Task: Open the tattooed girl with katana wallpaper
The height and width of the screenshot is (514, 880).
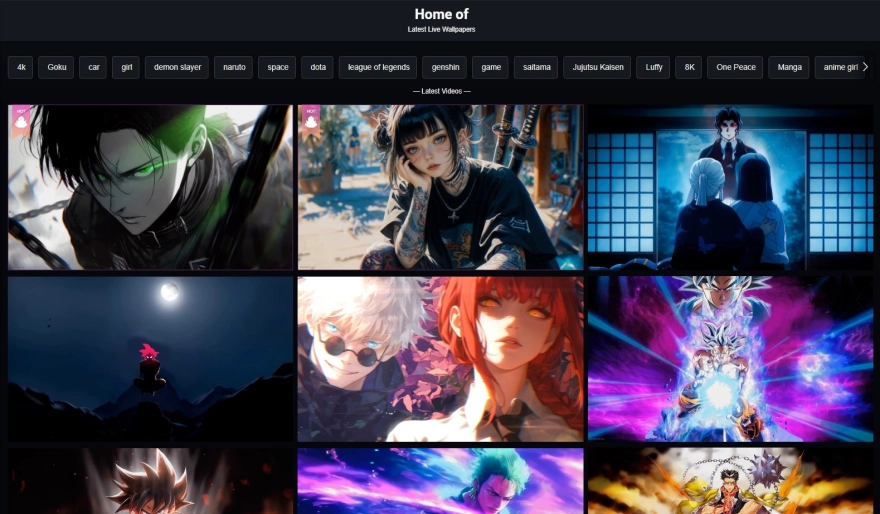Action: click(x=440, y=187)
